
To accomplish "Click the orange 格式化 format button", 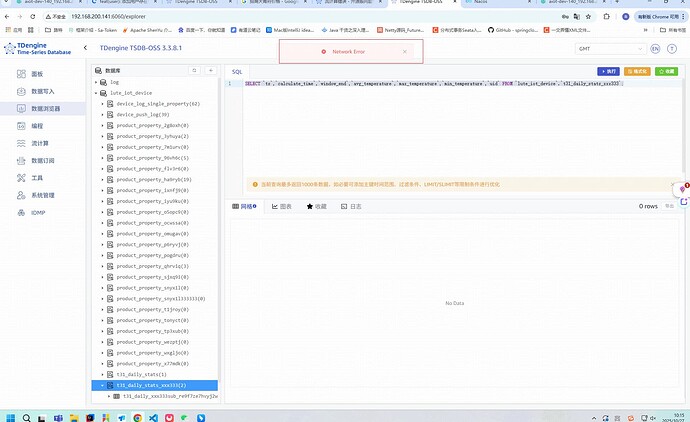I will [636, 72].
